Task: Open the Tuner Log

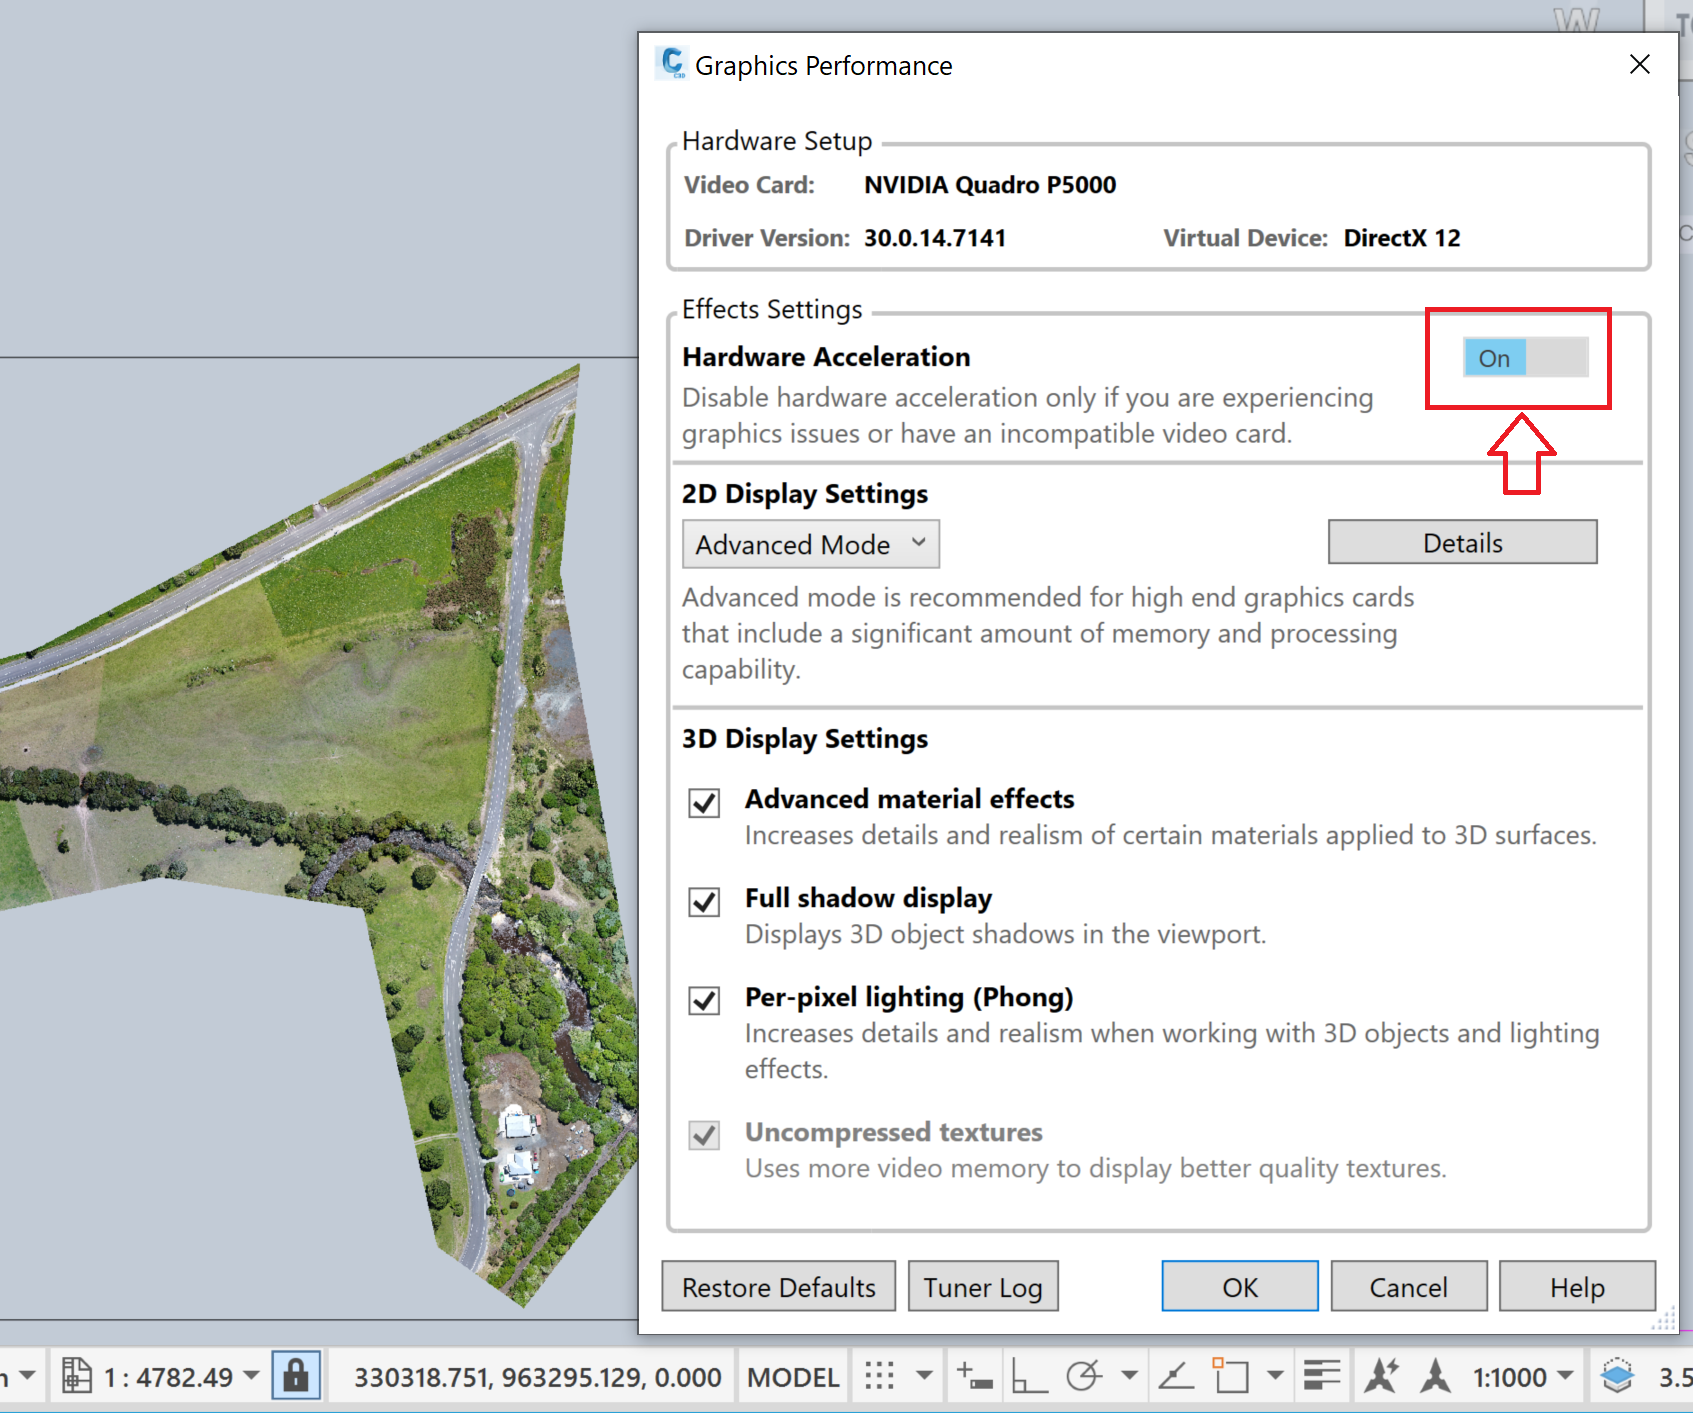Action: (x=983, y=1286)
